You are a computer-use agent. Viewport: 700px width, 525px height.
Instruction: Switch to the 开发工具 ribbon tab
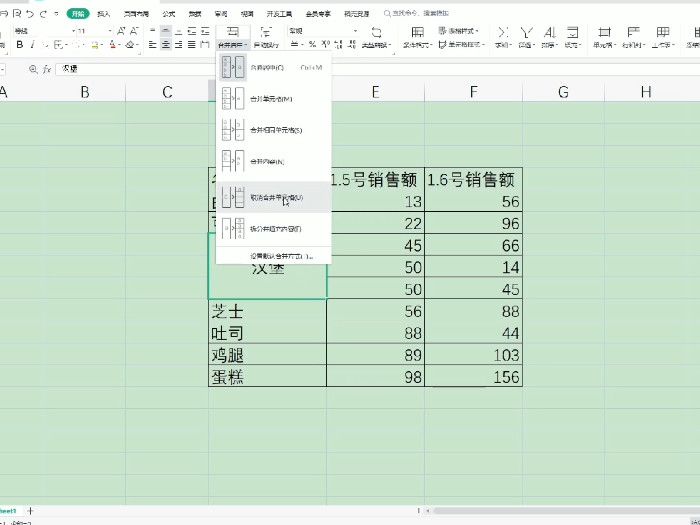(x=279, y=14)
